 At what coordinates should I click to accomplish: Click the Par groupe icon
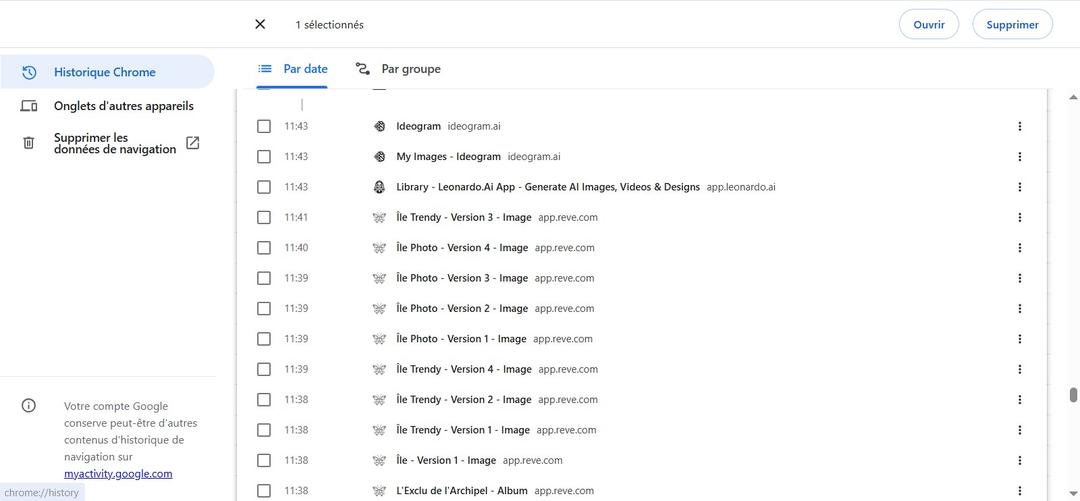pyautogui.click(x=362, y=69)
